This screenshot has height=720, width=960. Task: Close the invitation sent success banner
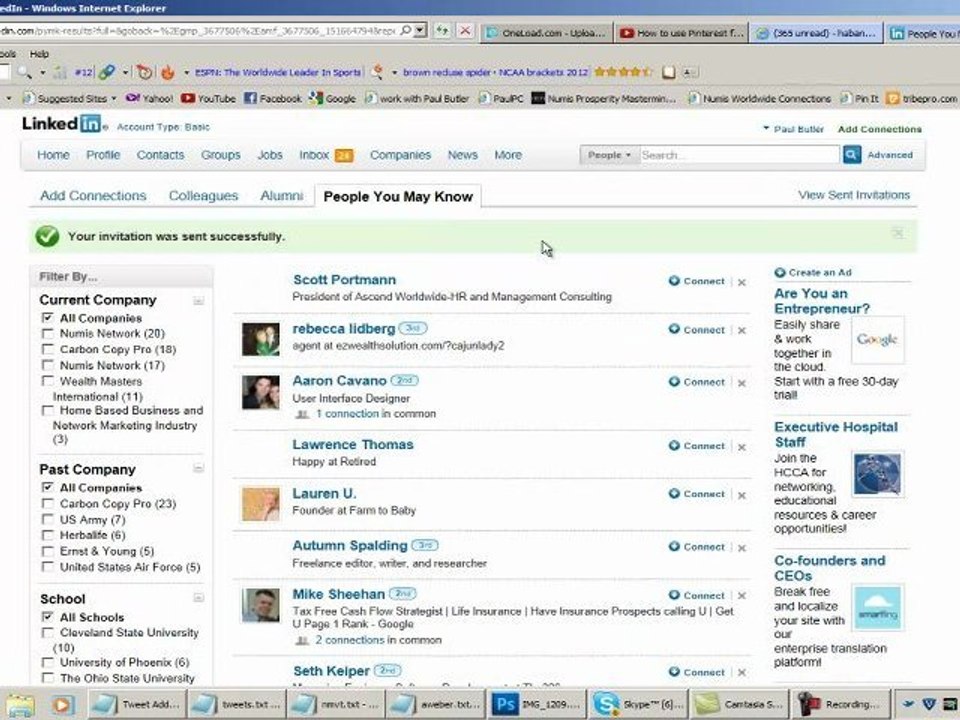[898, 233]
